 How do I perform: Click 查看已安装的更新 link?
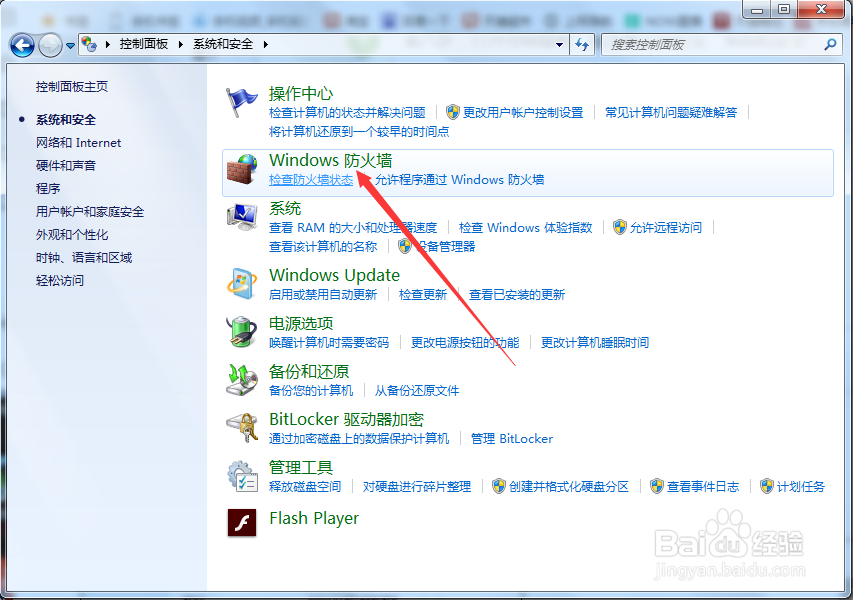pyautogui.click(x=517, y=294)
